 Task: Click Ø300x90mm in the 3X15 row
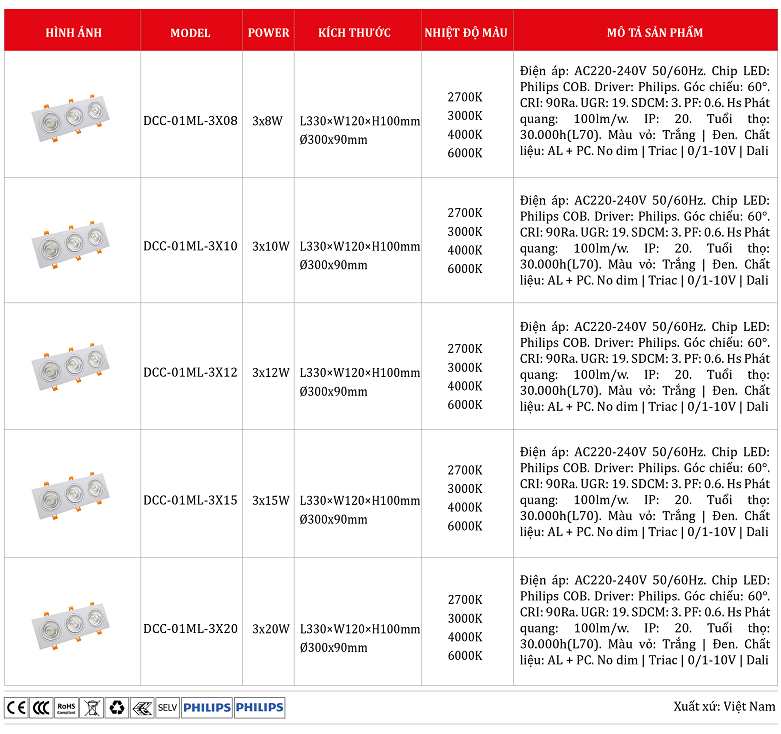point(333,519)
